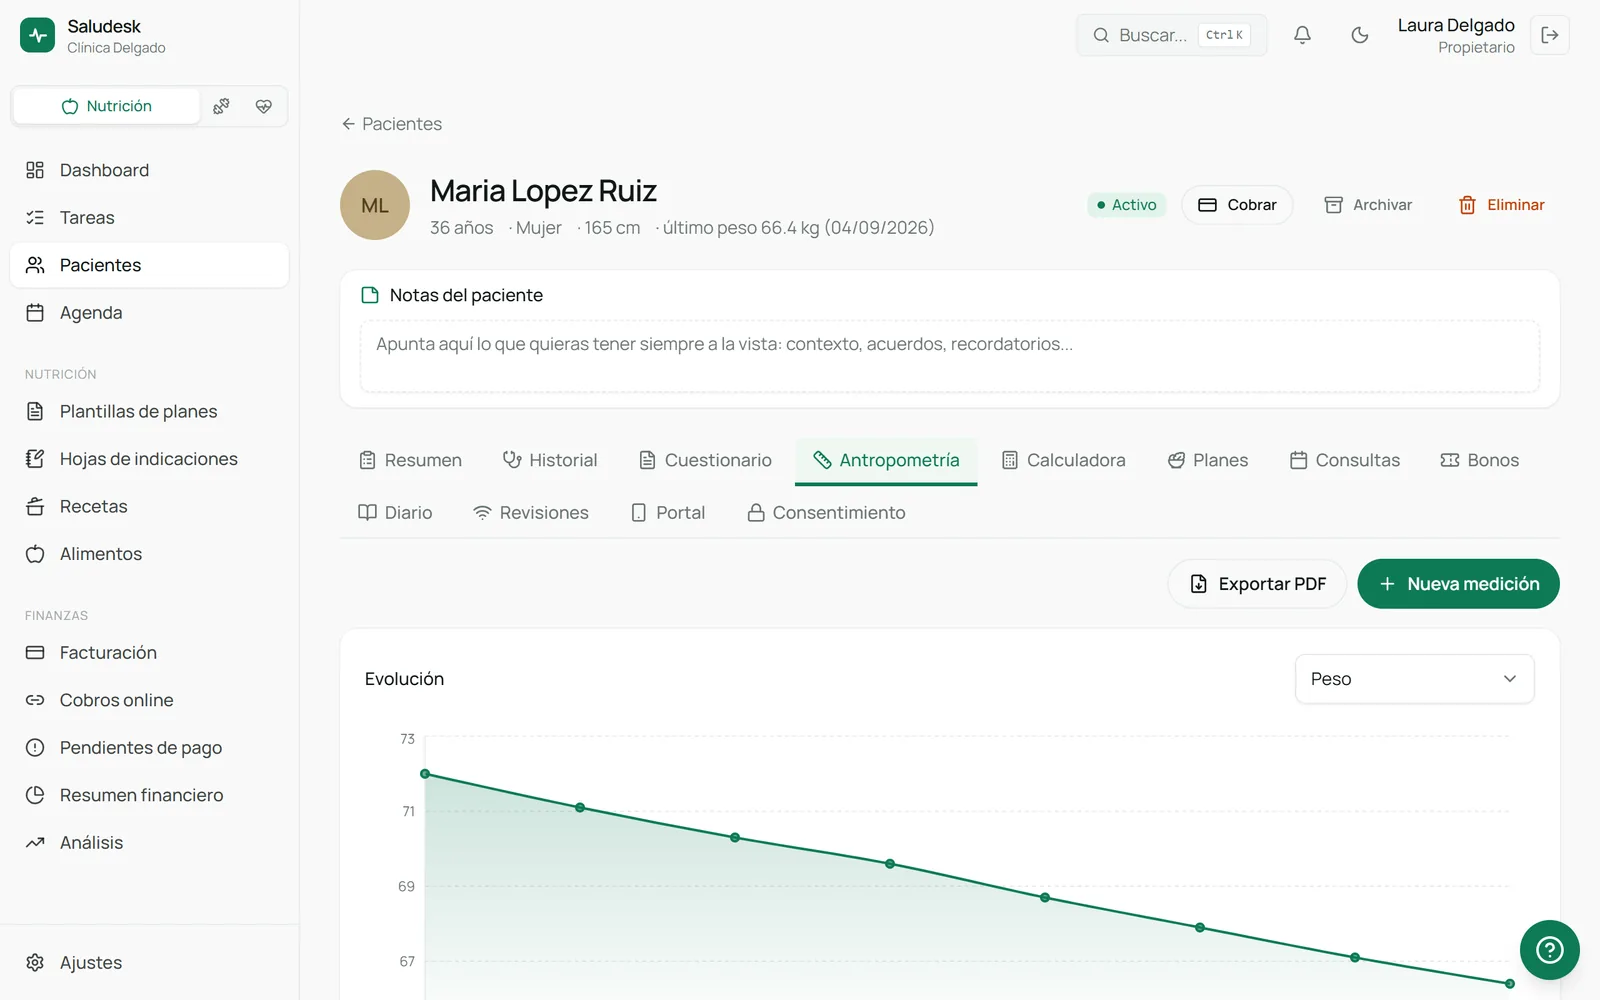Viewport: 1600px width, 1000px height.
Task: Switch to the heart health module icon
Action: pos(264,106)
